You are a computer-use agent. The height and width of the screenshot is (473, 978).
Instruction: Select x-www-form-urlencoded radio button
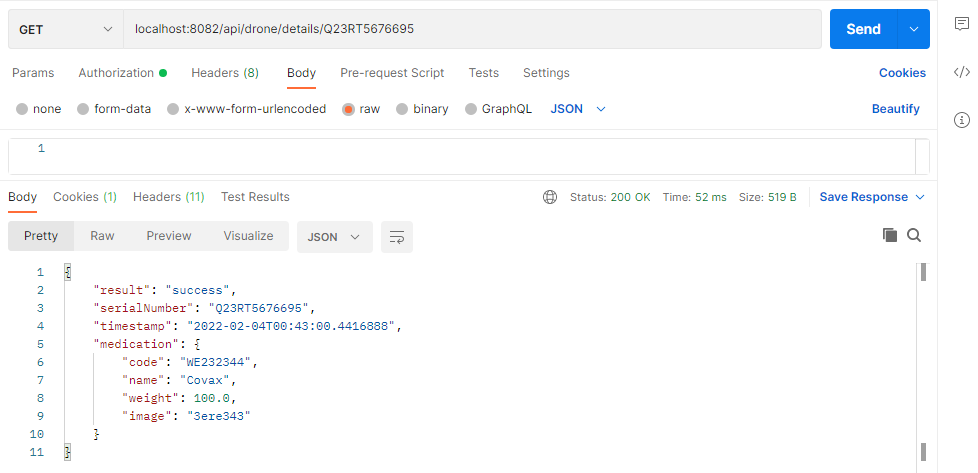(173, 109)
